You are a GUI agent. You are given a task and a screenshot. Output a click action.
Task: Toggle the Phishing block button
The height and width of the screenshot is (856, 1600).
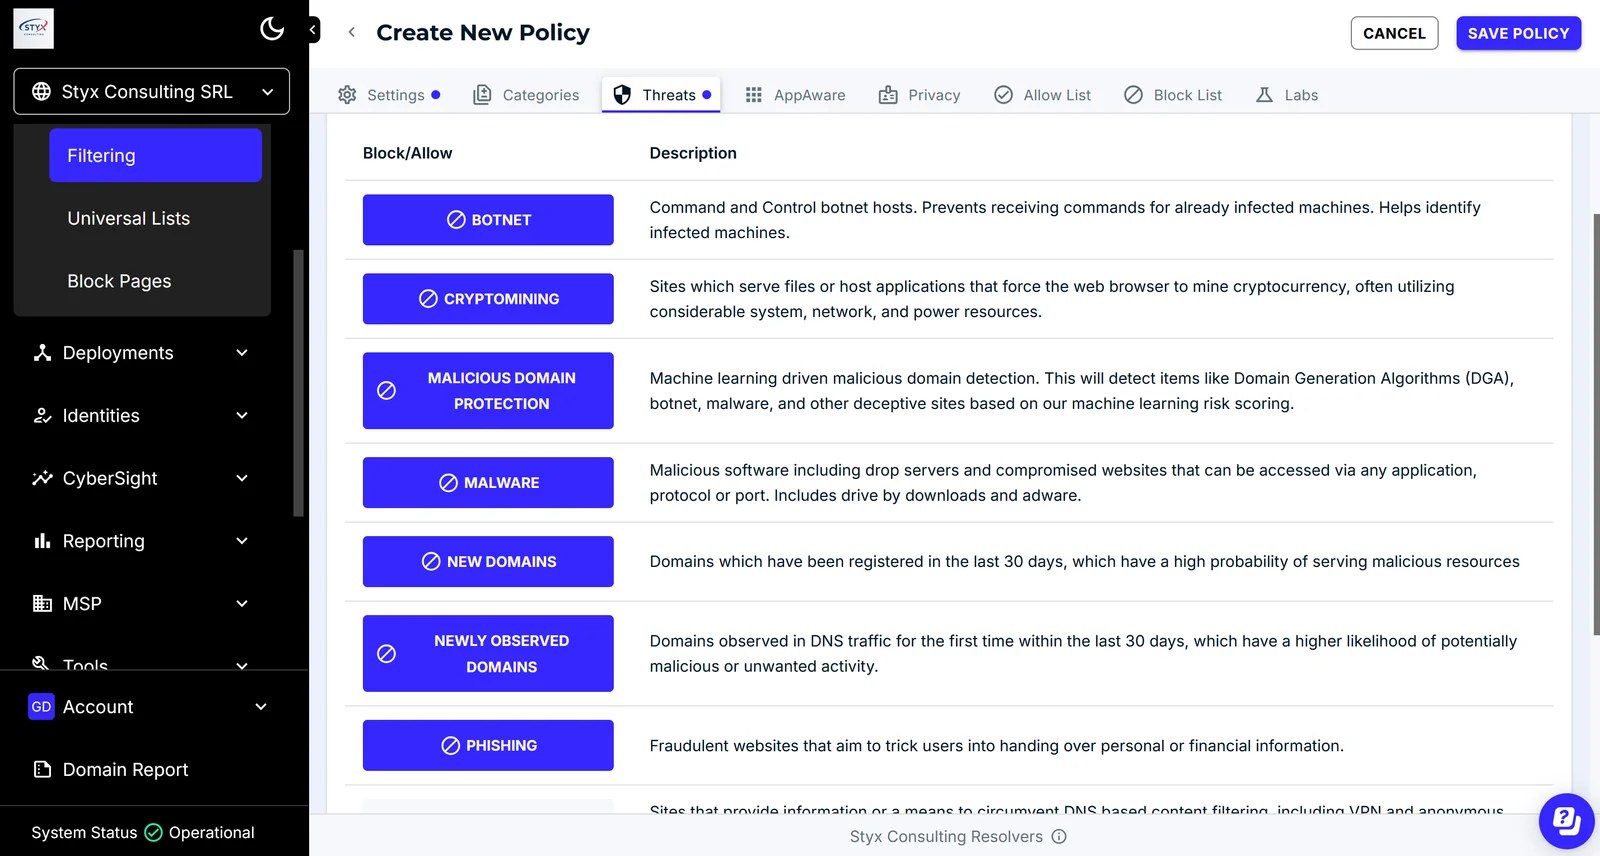pos(488,746)
